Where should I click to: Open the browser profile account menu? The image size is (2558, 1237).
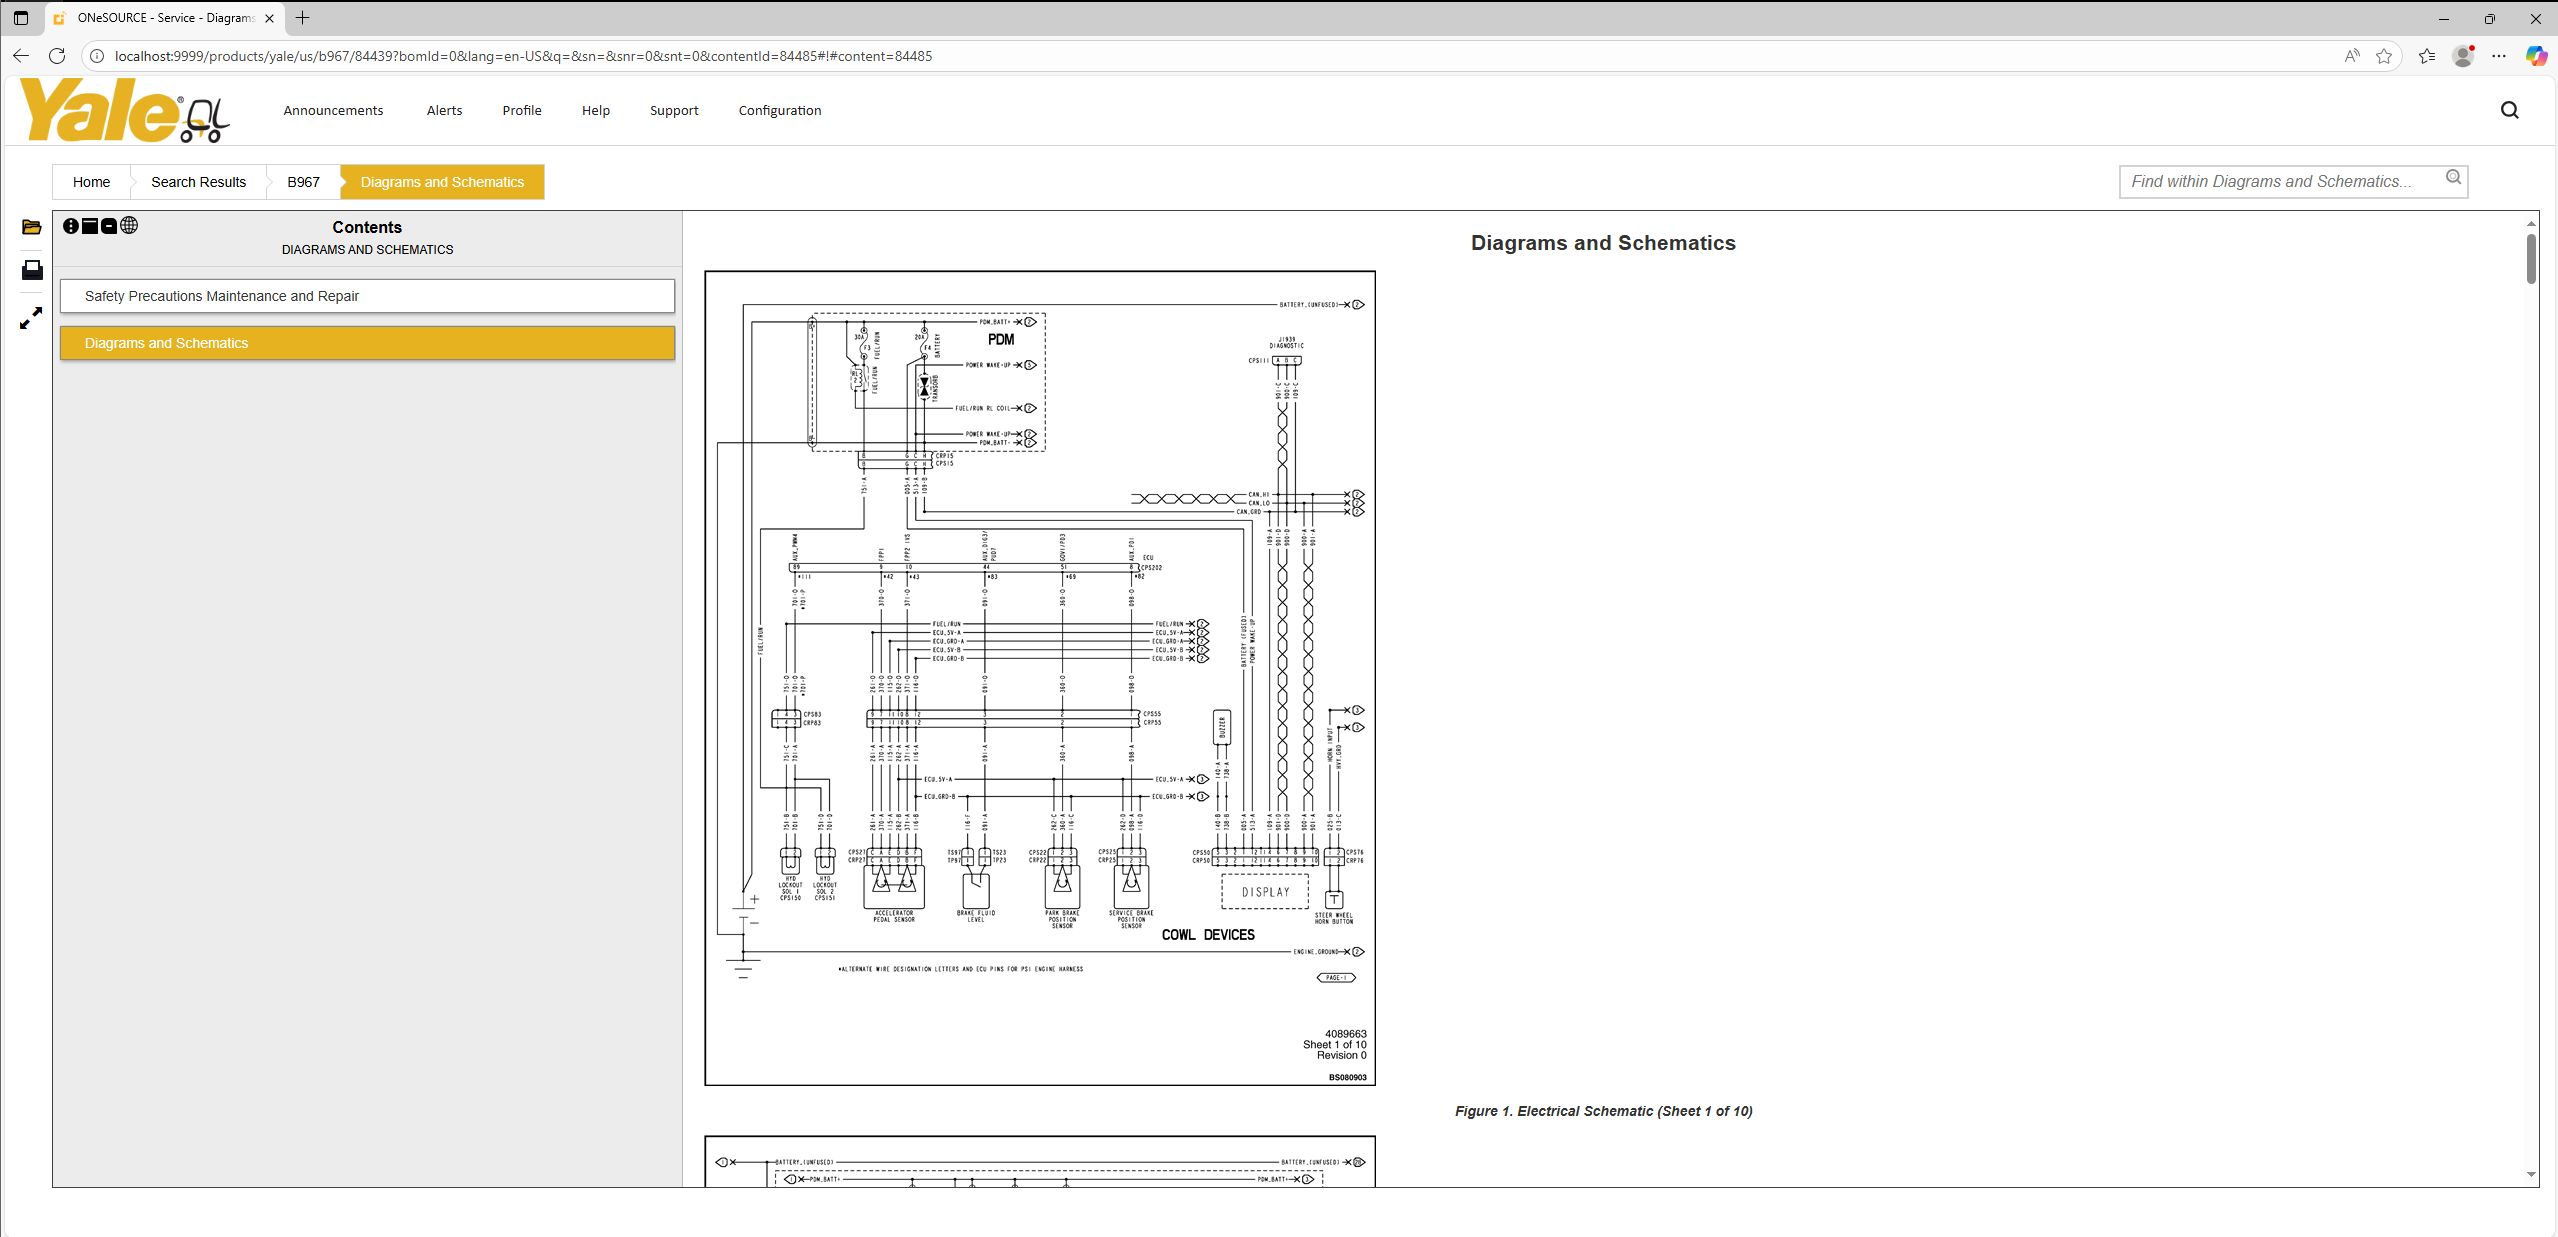tap(2462, 56)
